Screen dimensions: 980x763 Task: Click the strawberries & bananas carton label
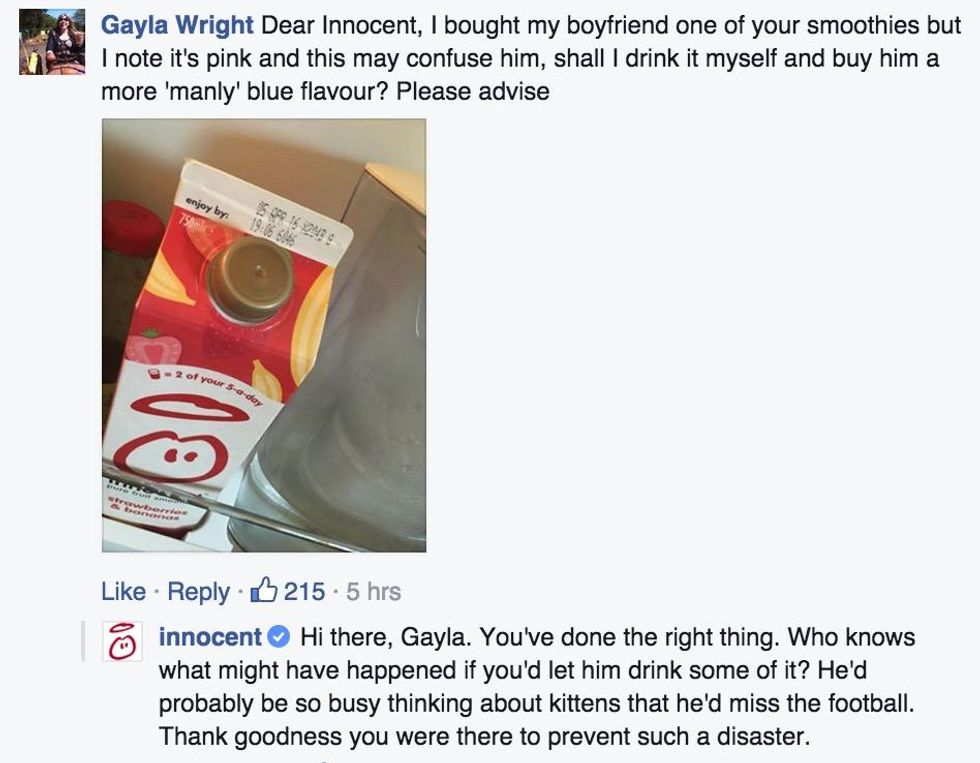pyautogui.click(x=148, y=508)
